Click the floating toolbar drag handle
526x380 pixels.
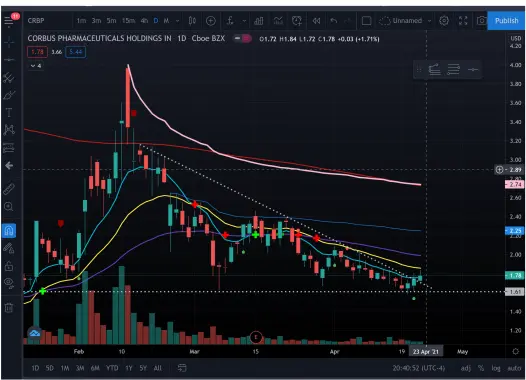(418, 69)
